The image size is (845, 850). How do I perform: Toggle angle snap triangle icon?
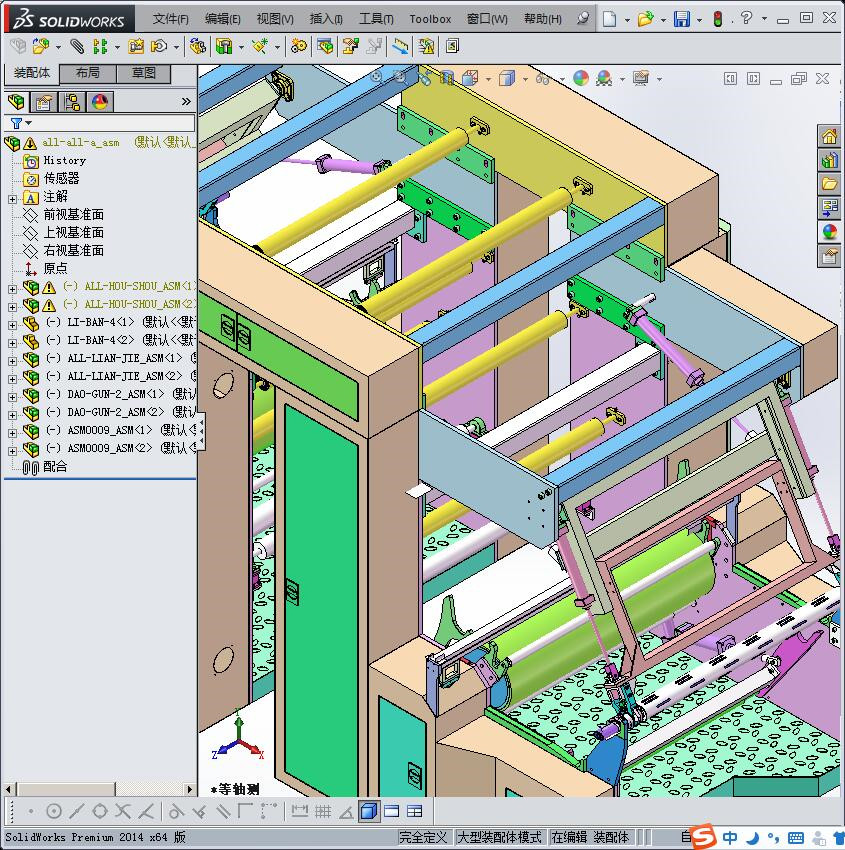point(347,812)
